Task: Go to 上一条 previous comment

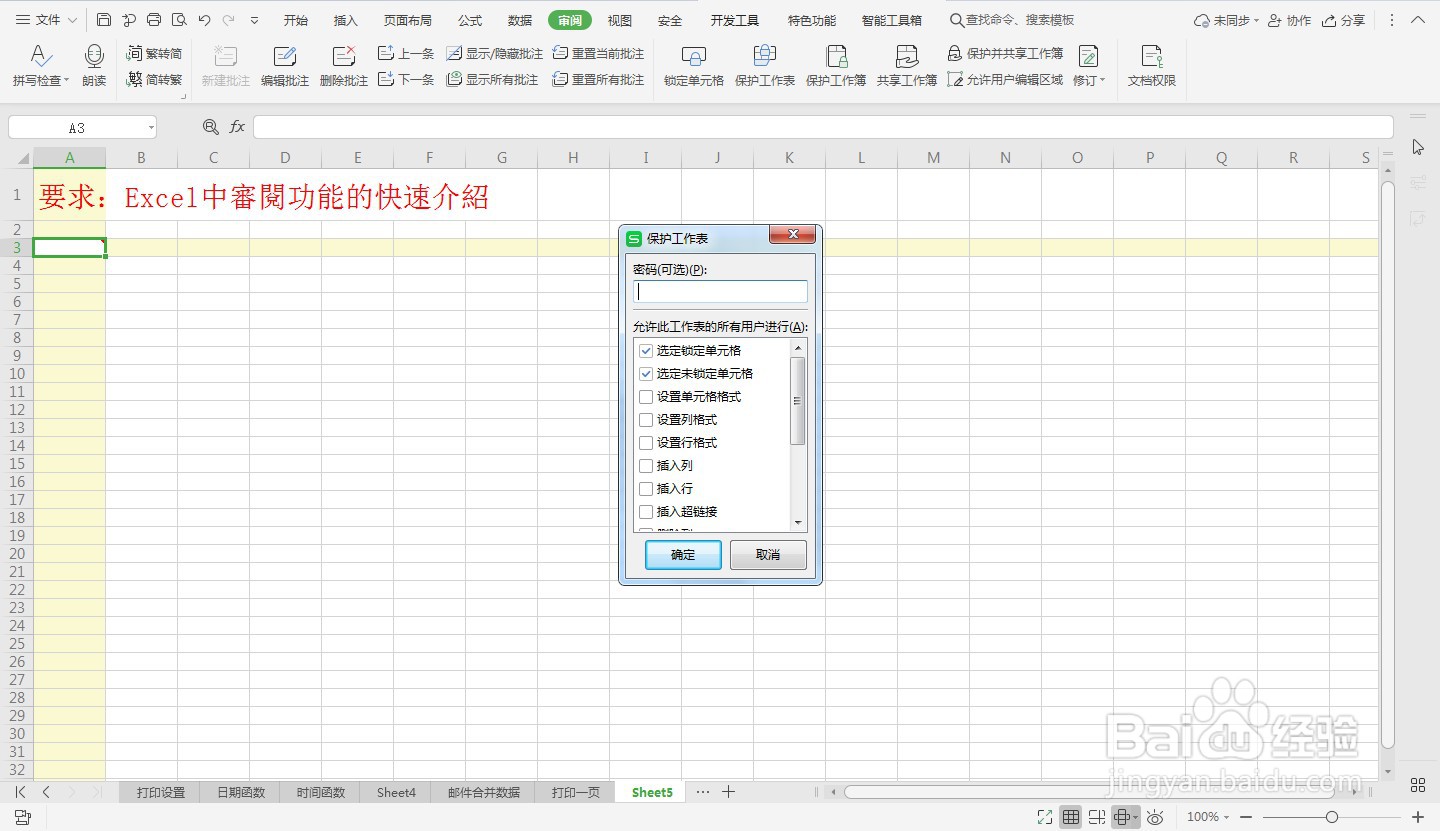Action: click(406, 53)
